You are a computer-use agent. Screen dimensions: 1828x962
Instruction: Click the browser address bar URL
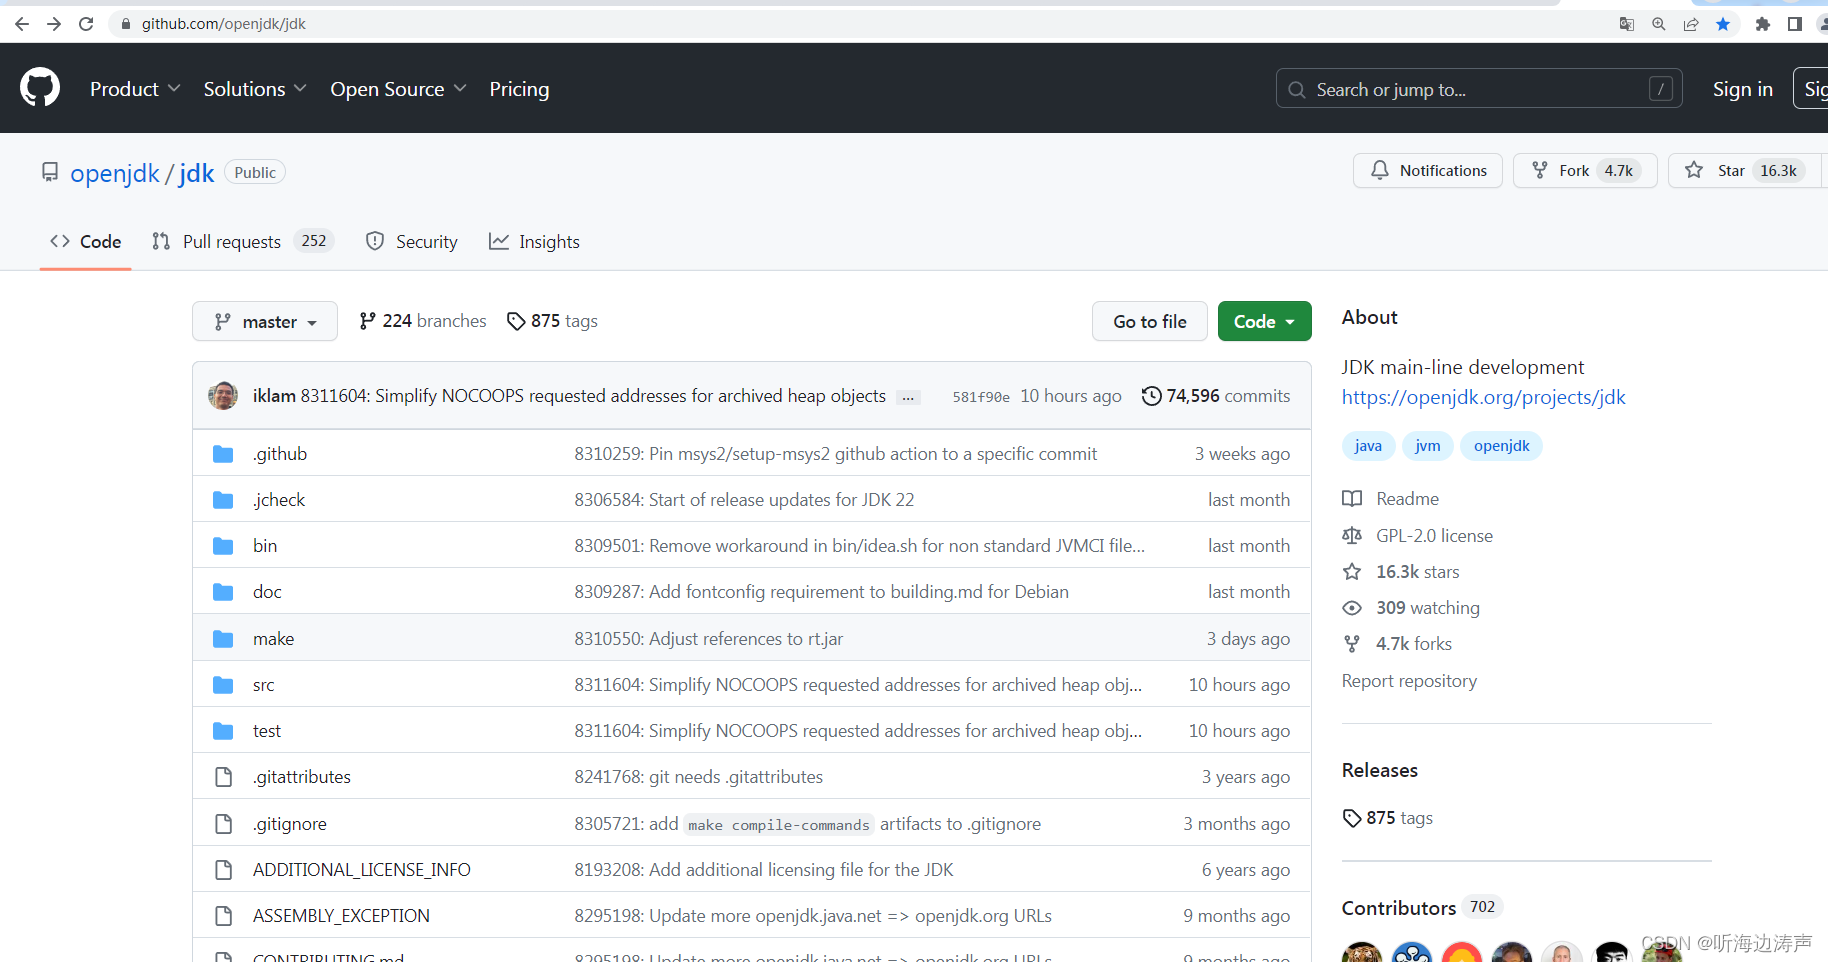[224, 24]
